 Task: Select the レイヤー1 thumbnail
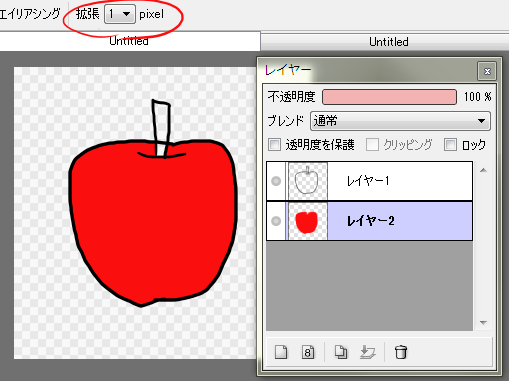click(307, 181)
